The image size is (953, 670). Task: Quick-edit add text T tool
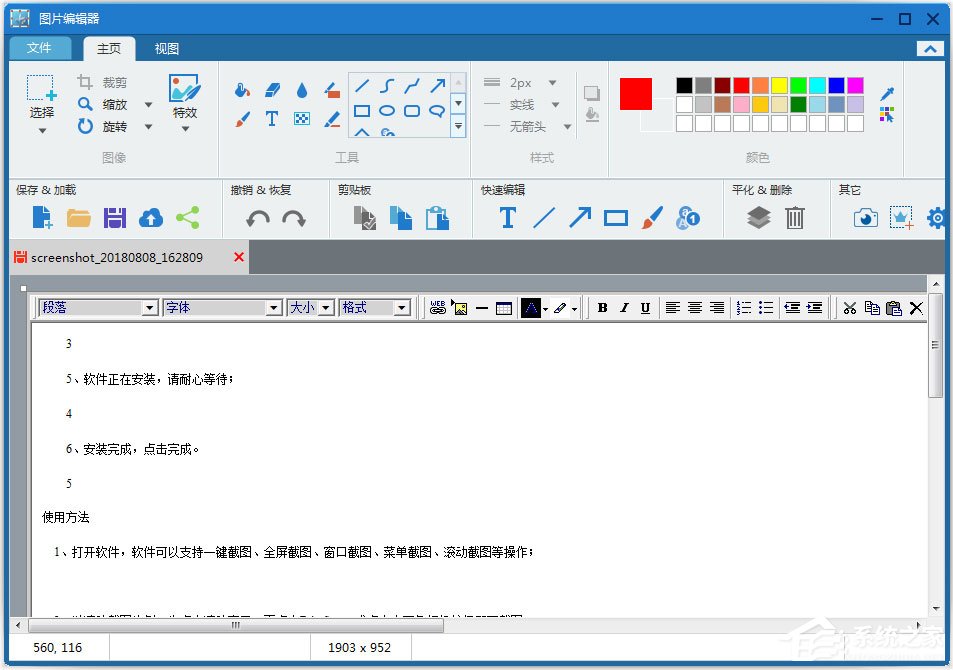tap(507, 218)
